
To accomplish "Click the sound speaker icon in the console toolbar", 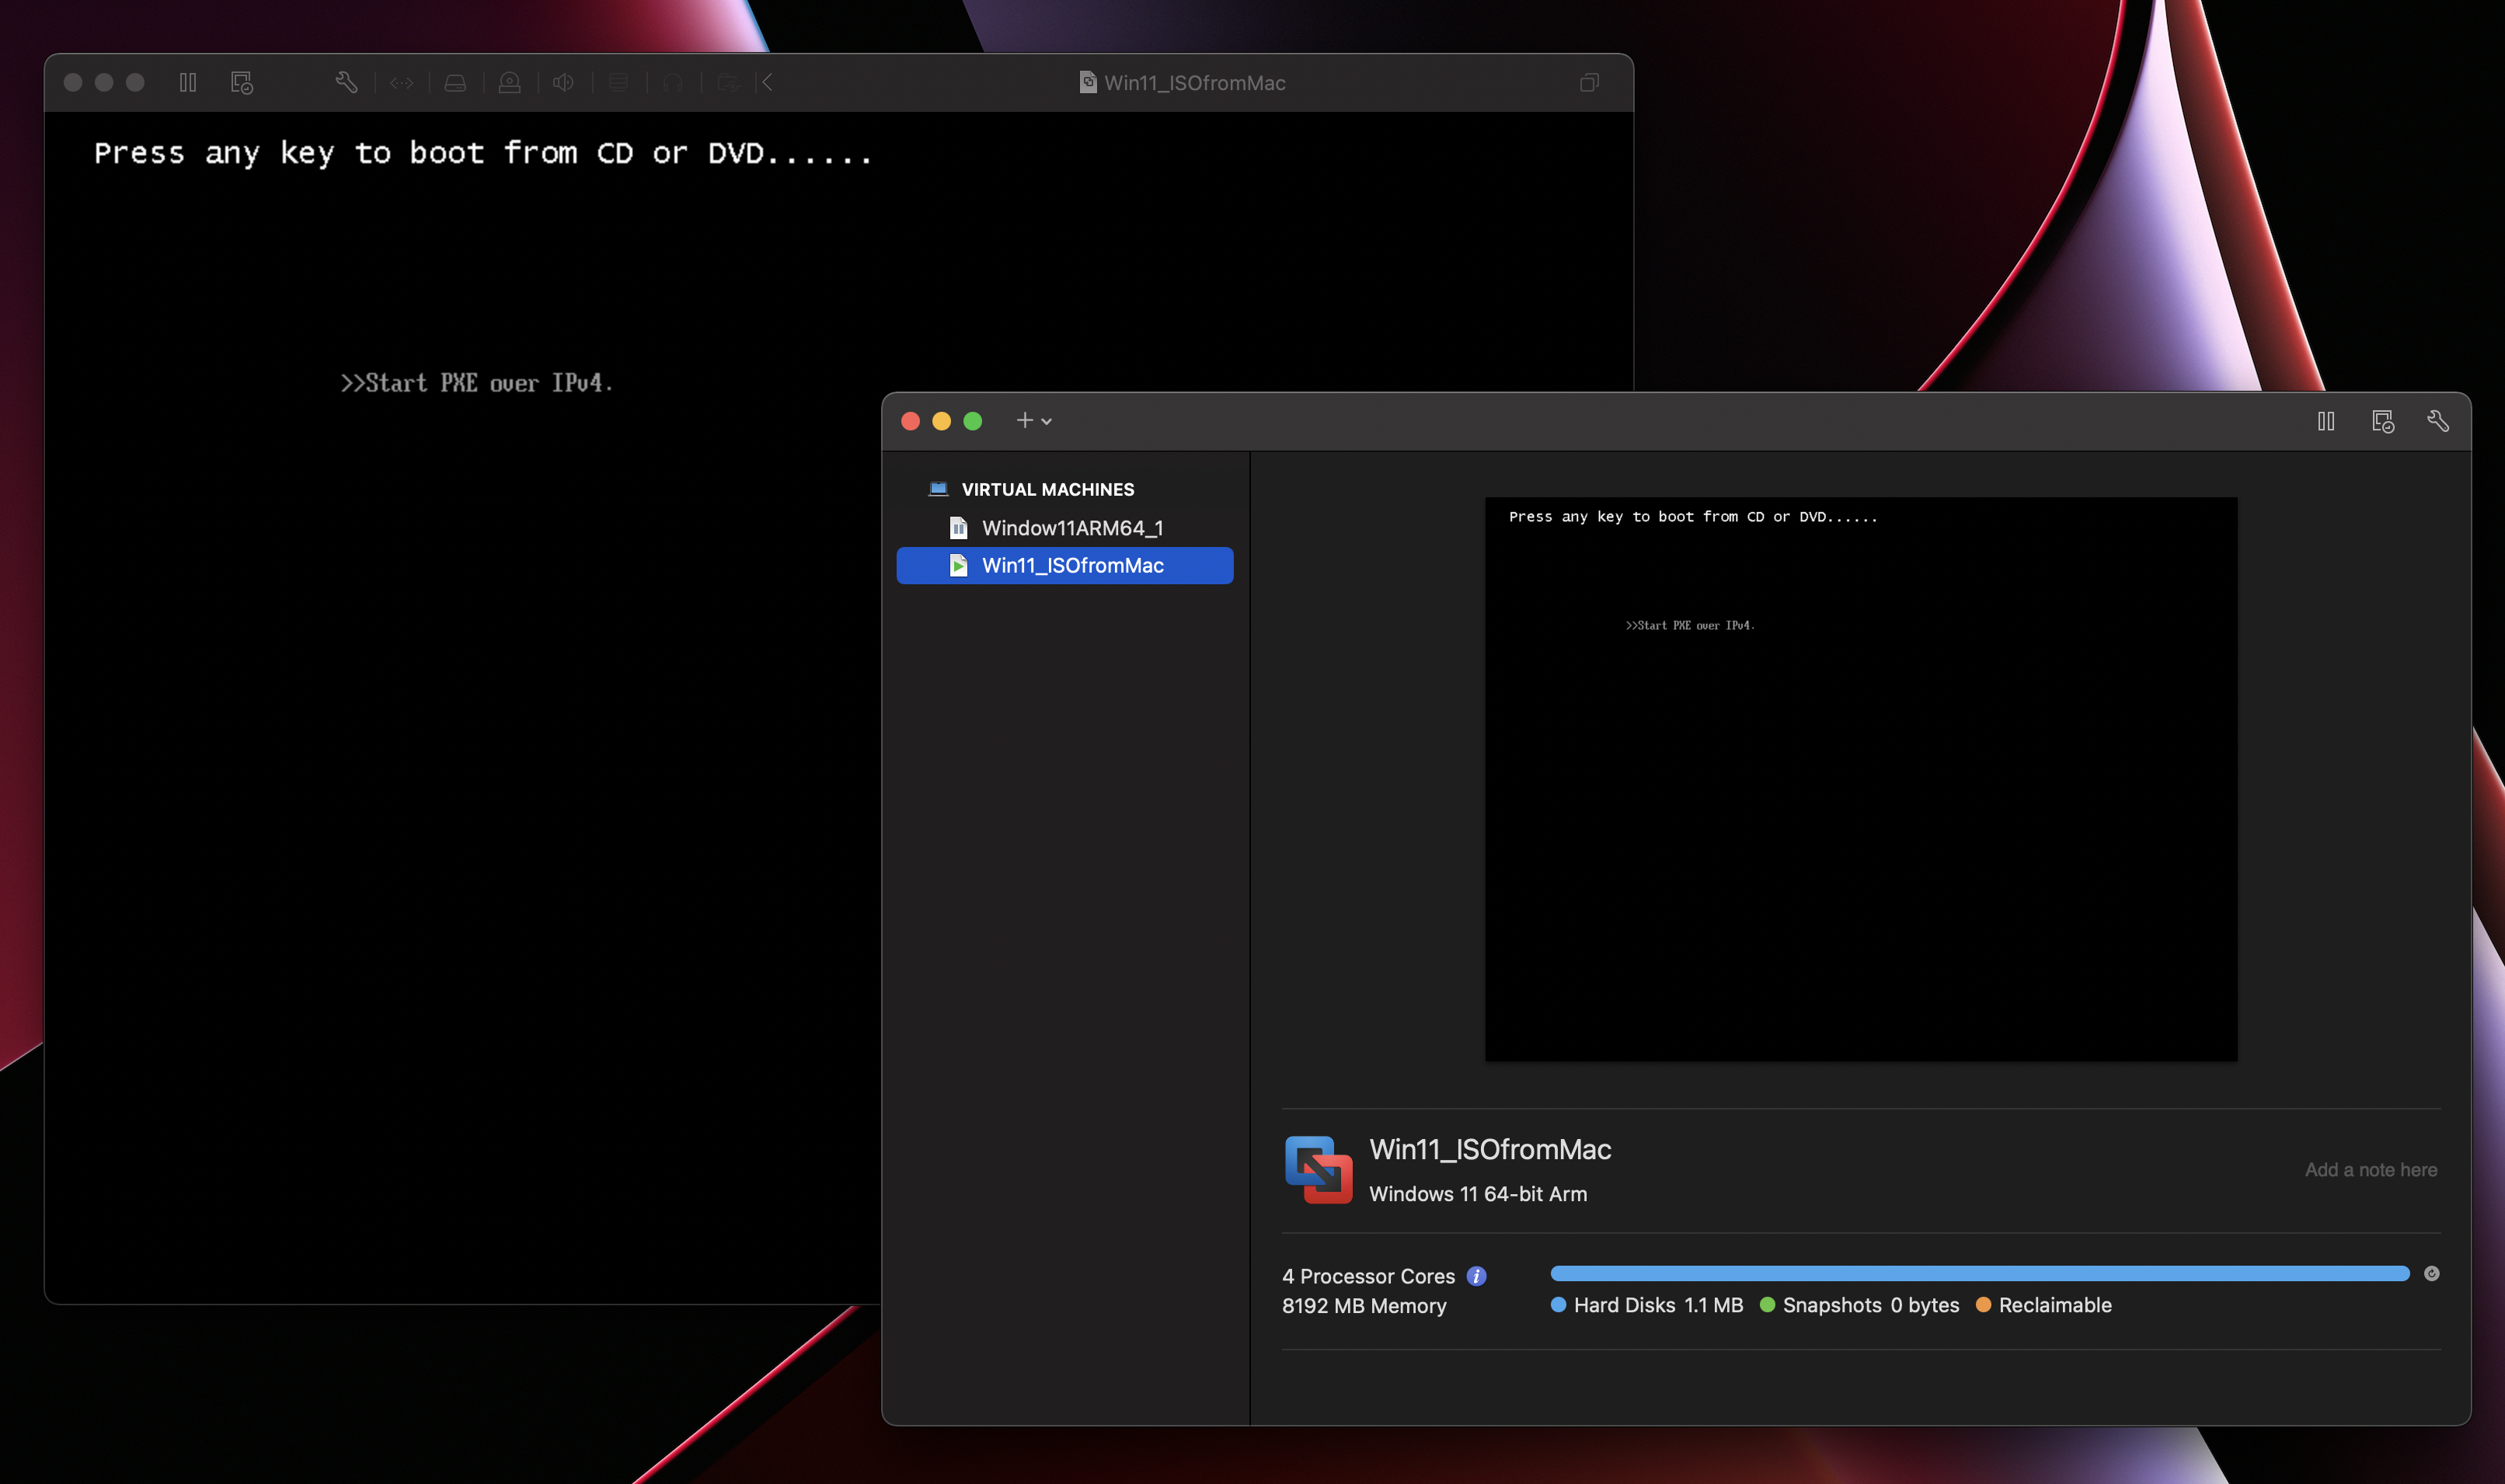I will point(563,83).
